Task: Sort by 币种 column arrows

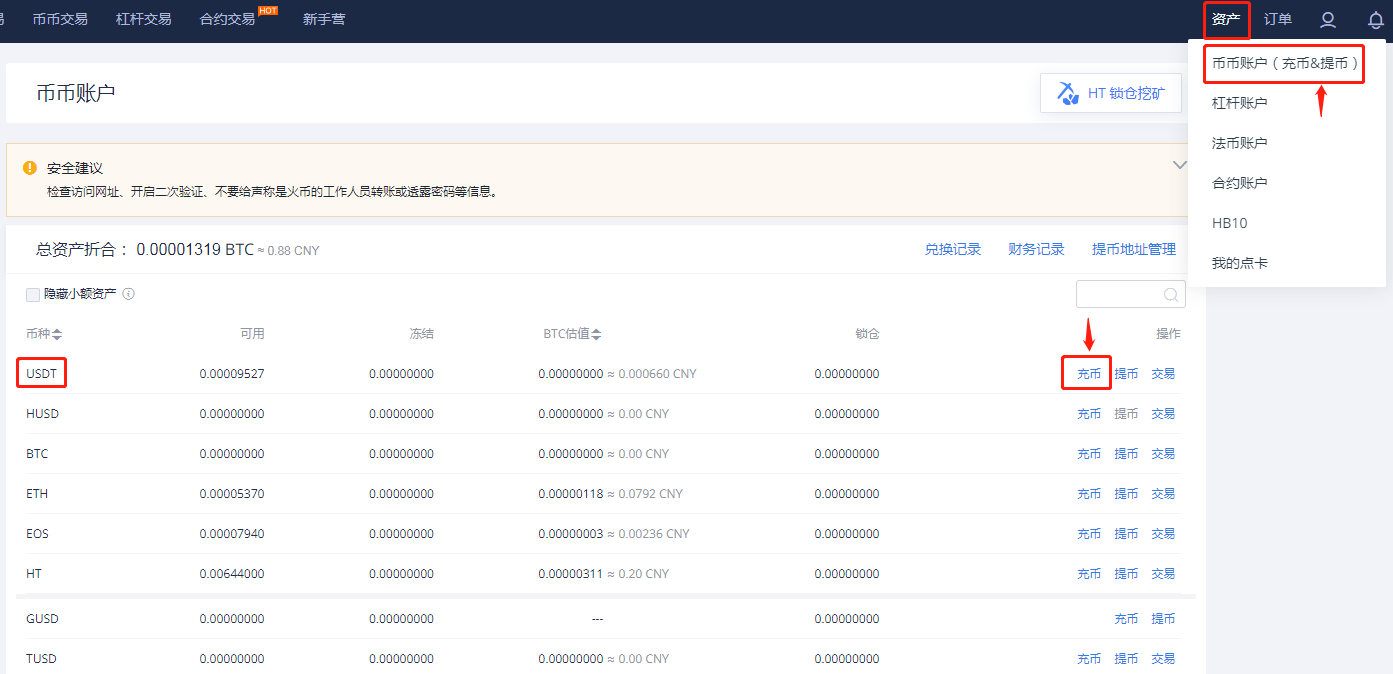Action: pos(57,334)
